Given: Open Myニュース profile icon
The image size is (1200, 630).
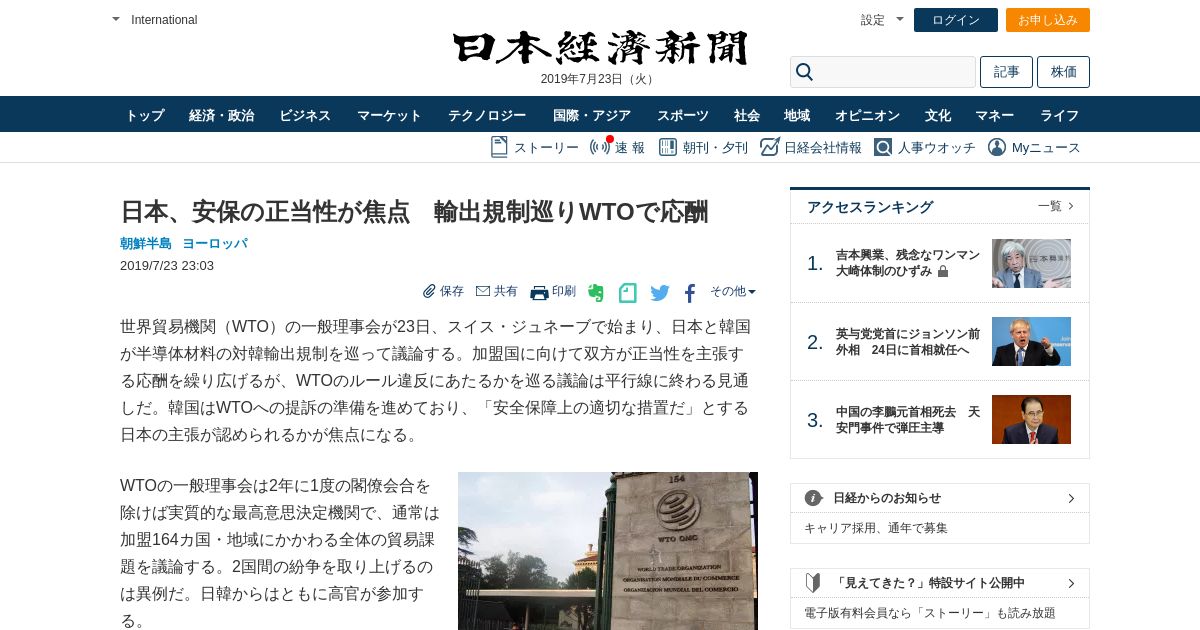Looking at the screenshot, I should tap(997, 147).
